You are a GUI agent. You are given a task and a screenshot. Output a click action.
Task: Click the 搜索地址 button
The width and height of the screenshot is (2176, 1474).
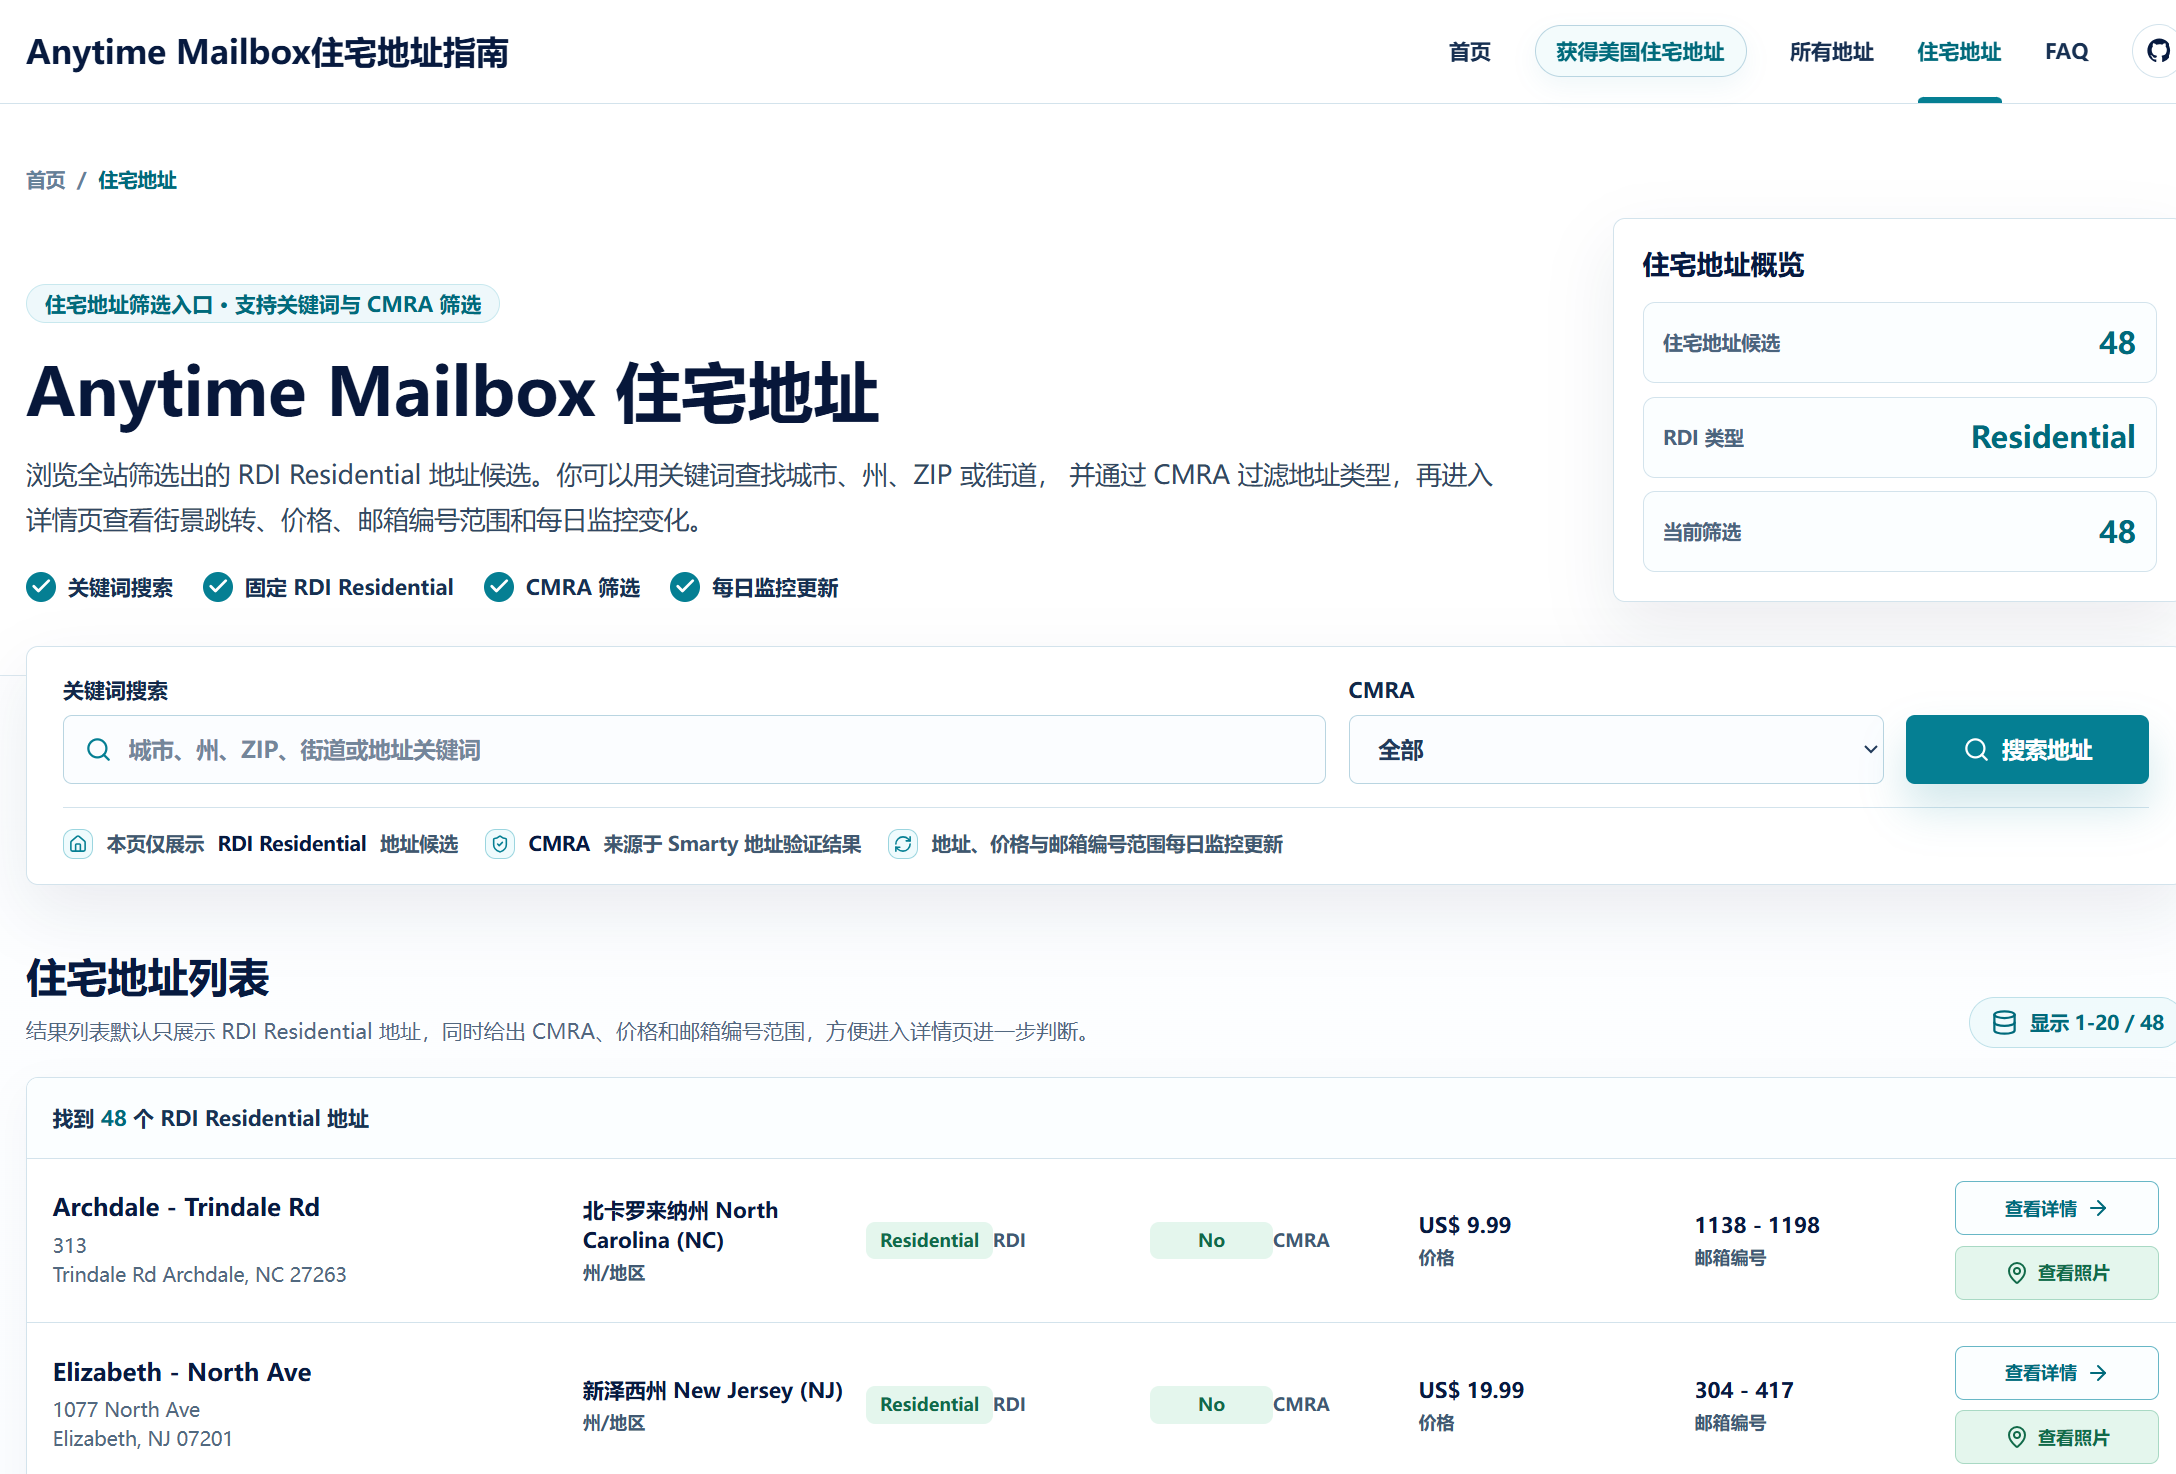(x=2027, y=749)
